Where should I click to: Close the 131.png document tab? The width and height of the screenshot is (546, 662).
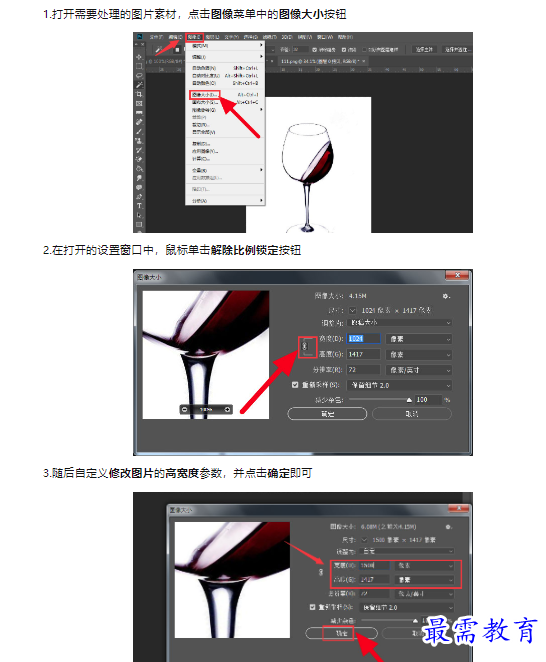(x=364, y=61)
